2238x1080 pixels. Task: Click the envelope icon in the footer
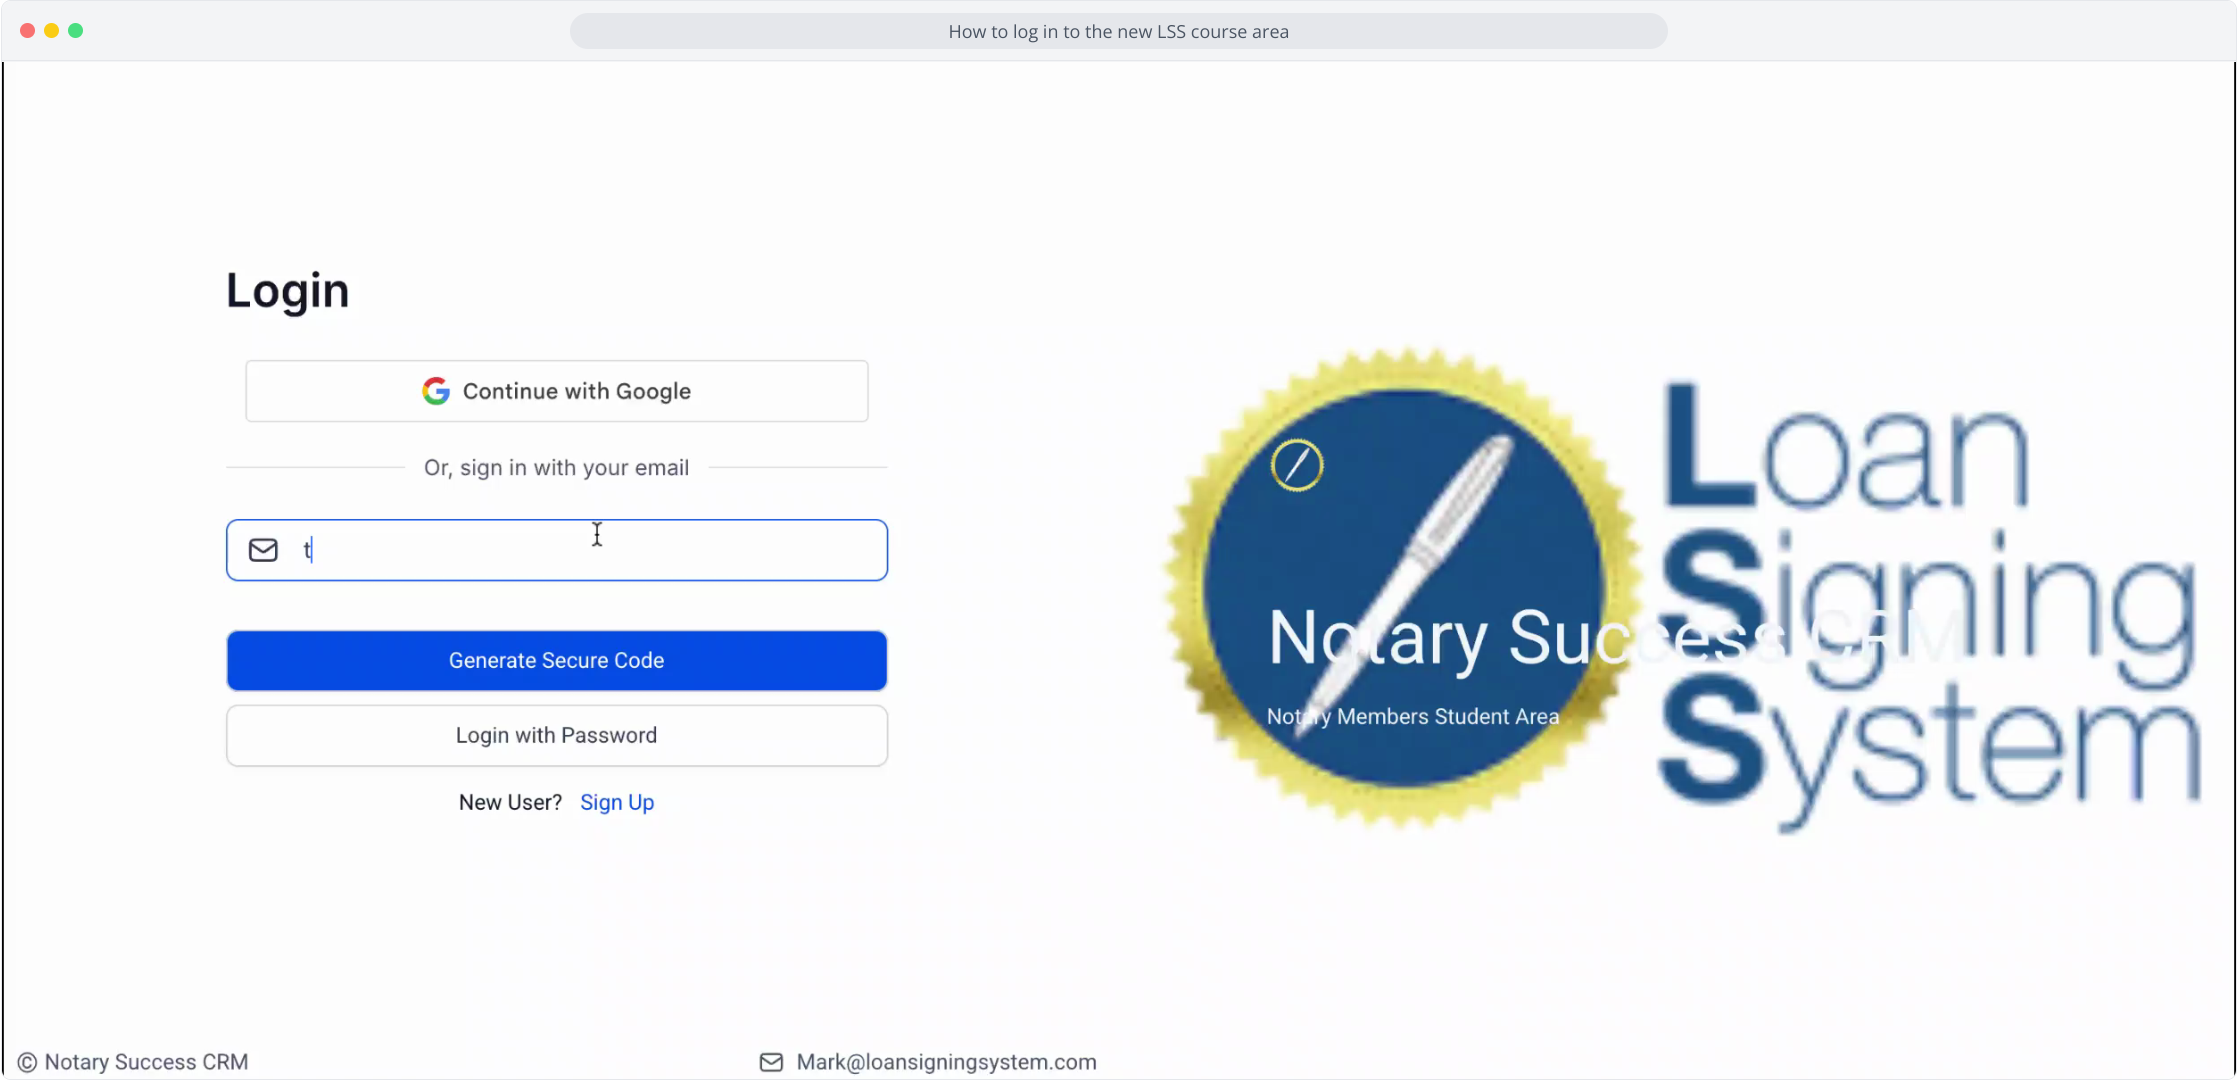pos(771,1062)
